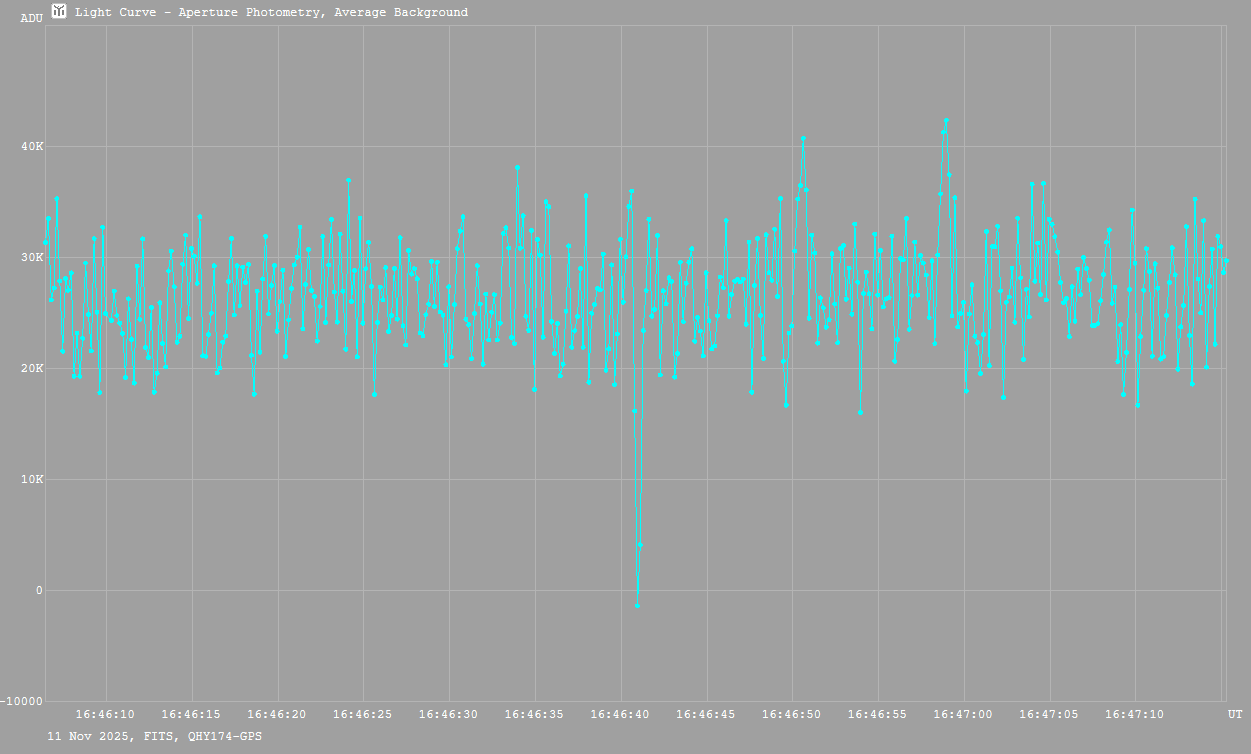Click the app icon beside the Light Curve title

tap(59, 12)
